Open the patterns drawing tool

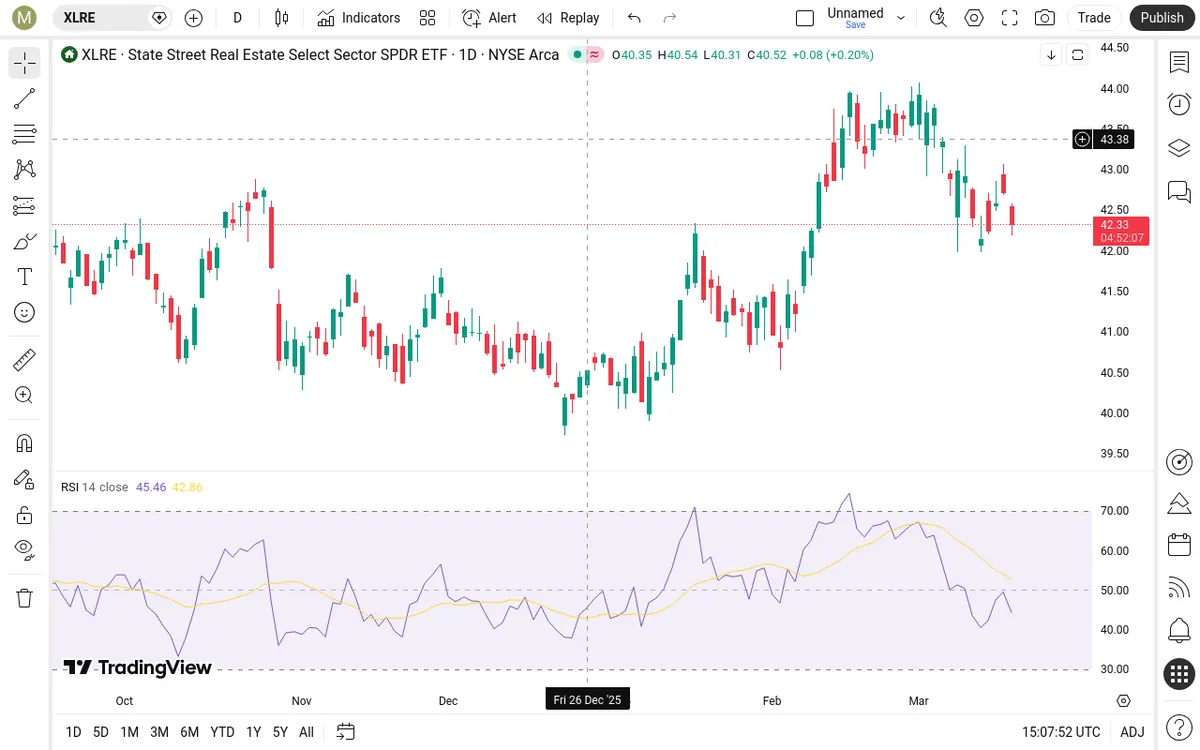point(25,170)
